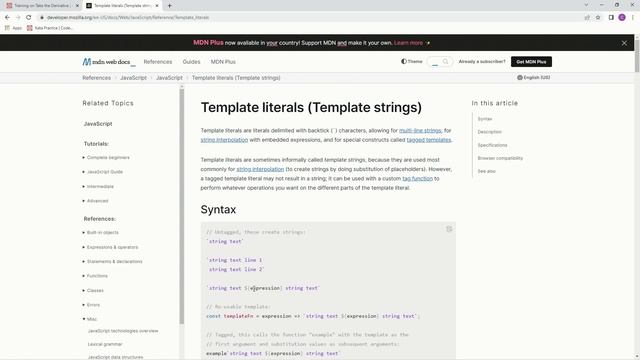Dismiss the MDN Plus banner
This screenshot has width=640, height=360.
click(x=624, y=43)
